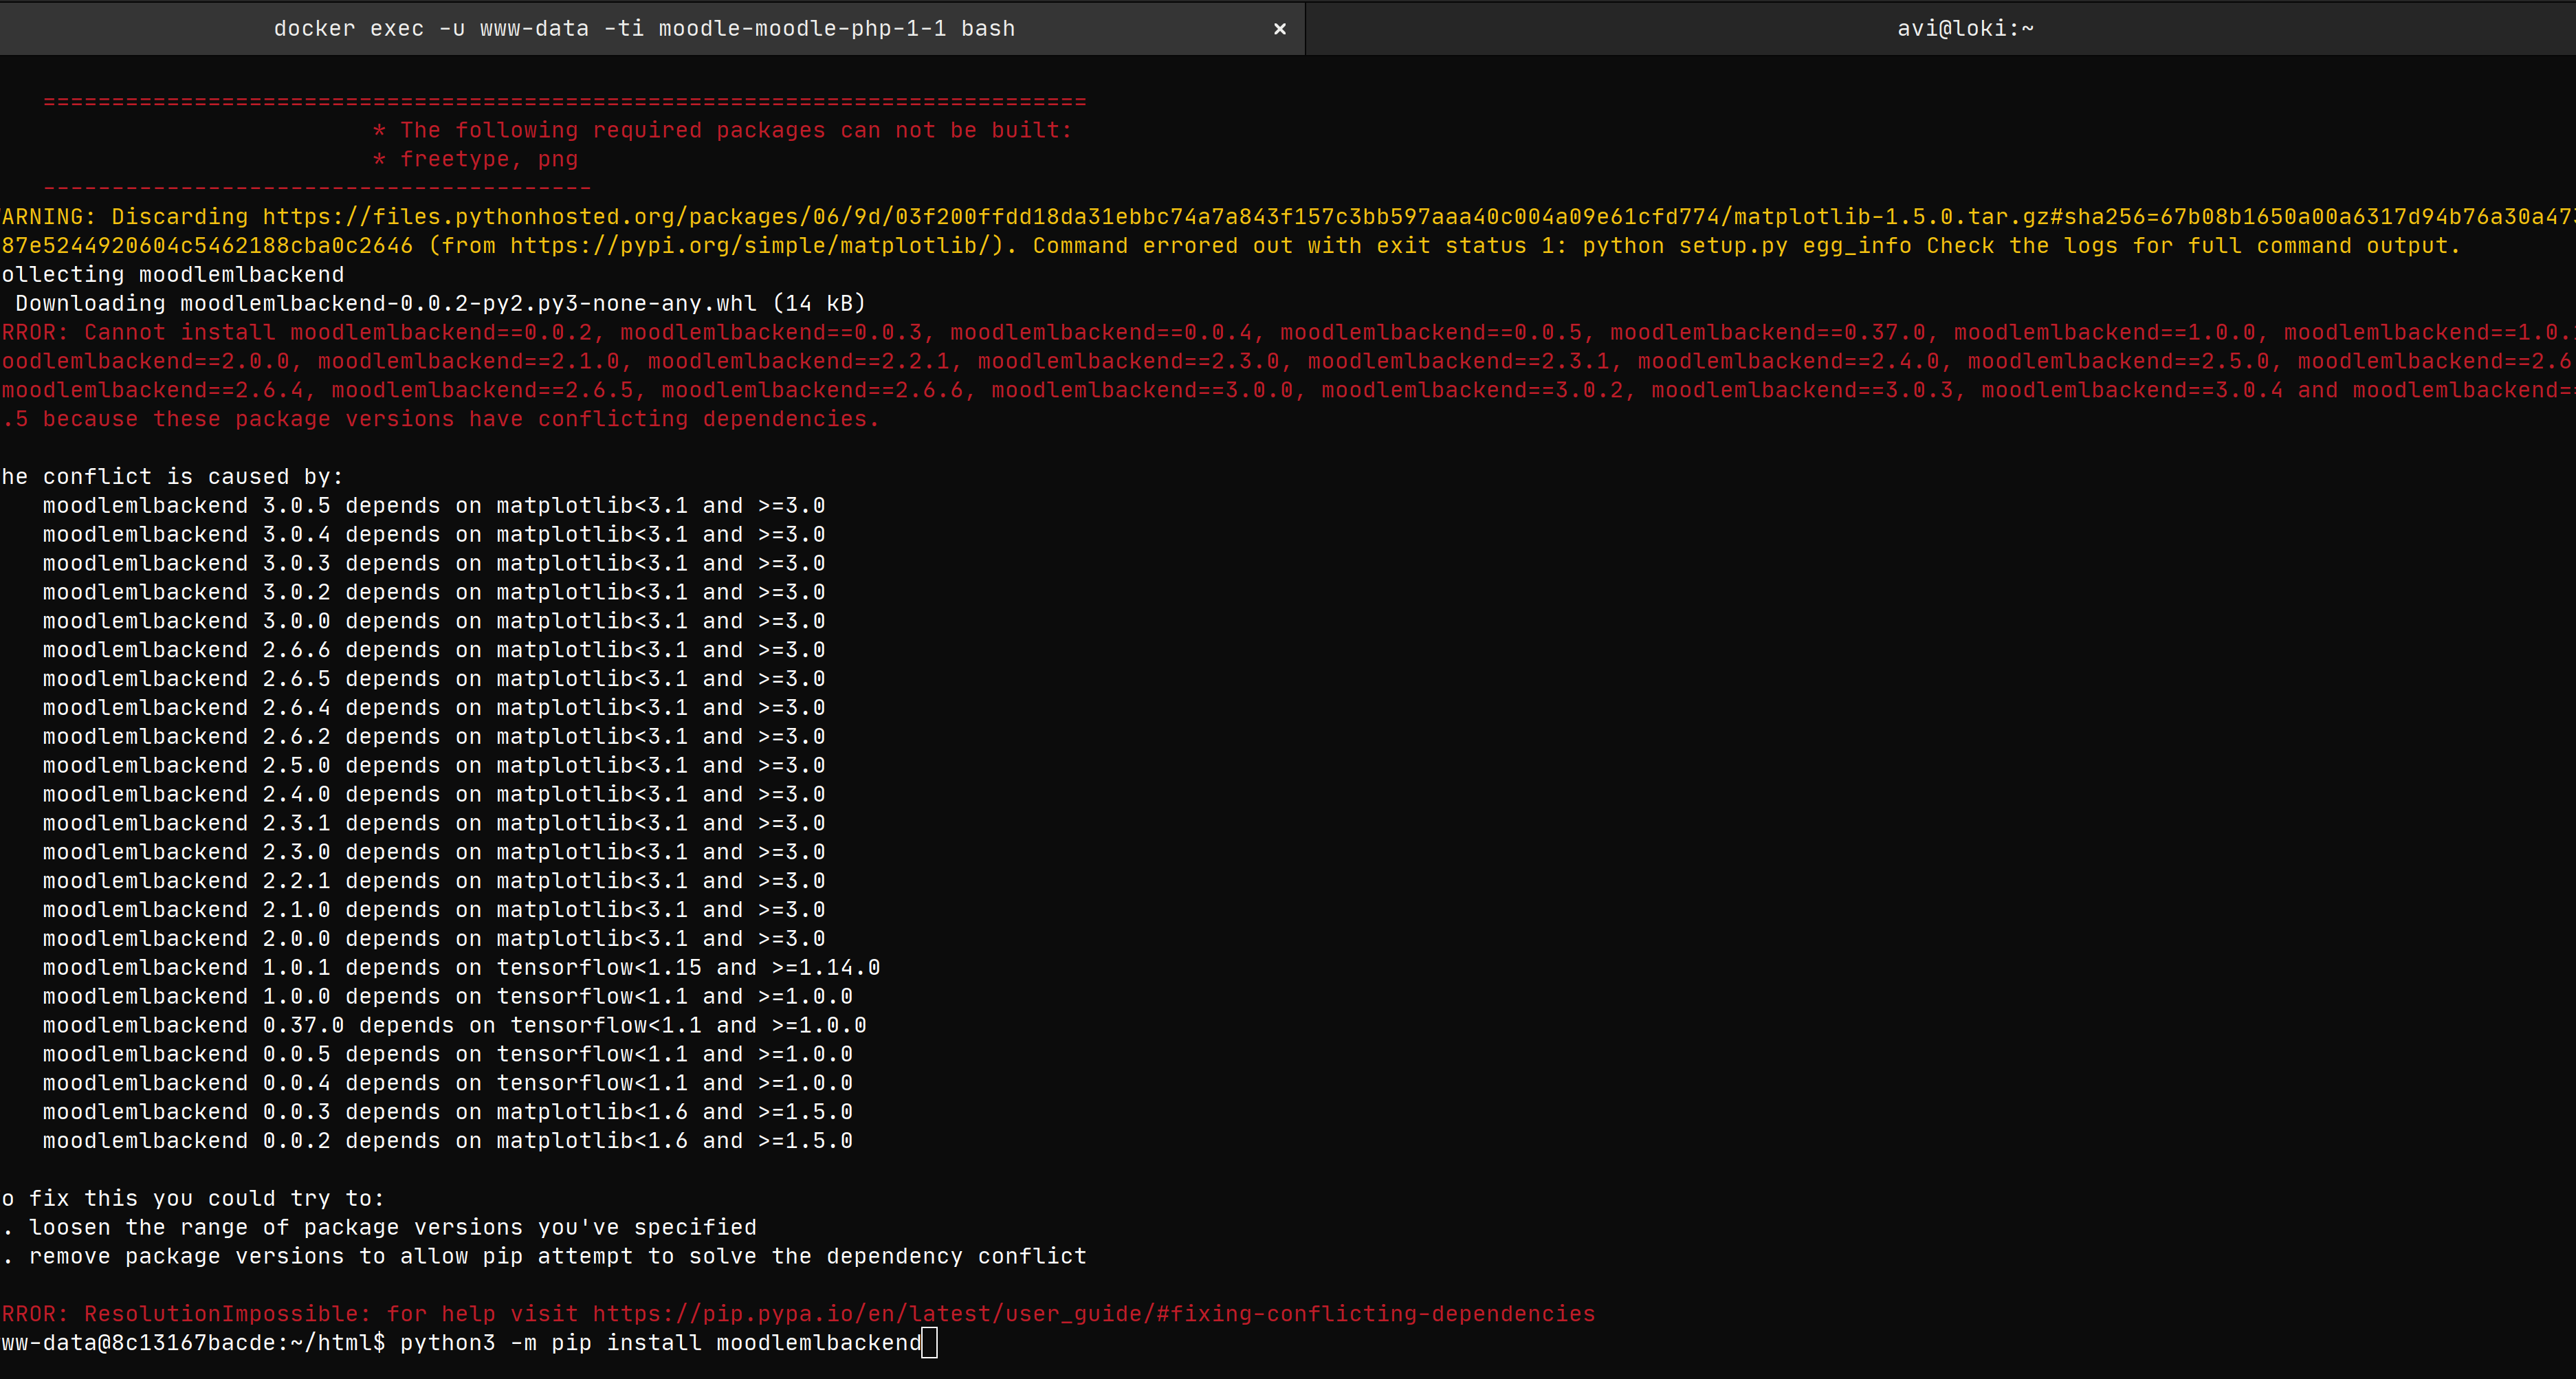
Task: Click the text 'because these package versions have conflicting dependencies.'
Action: coord(461,420)
